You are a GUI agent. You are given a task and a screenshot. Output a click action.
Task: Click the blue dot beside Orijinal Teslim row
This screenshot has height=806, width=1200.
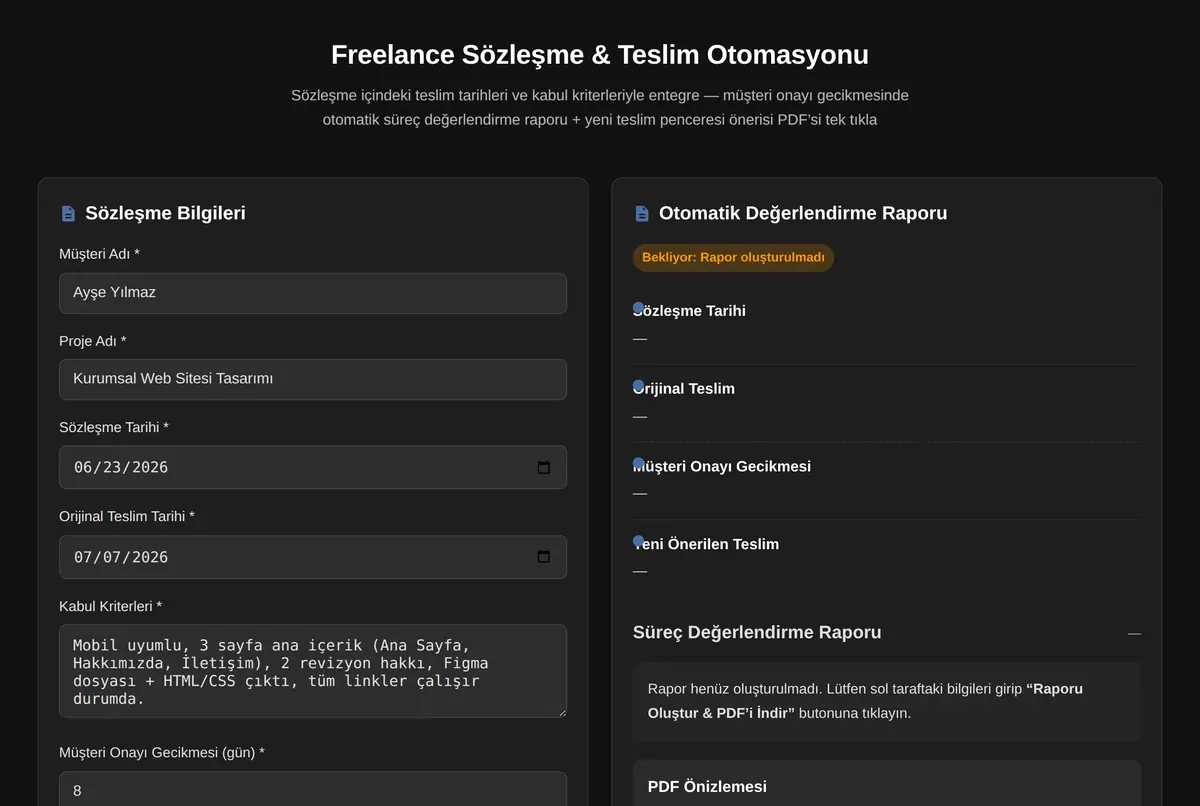point(638,385)
